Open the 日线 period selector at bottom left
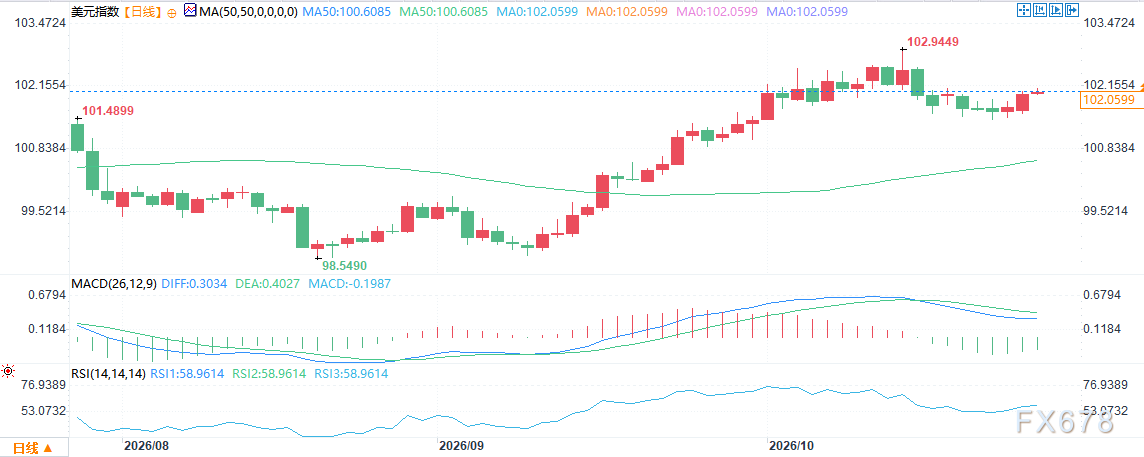1144x457 pixels. pyautogui.click(x=34, y=448)
